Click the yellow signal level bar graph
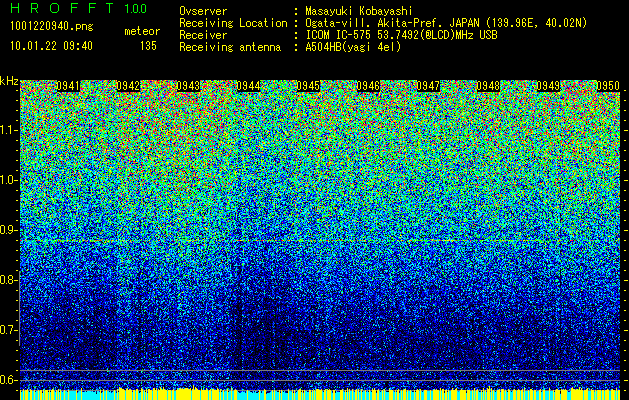The width and height of the screenshot is (629, 400). point(320,394)
